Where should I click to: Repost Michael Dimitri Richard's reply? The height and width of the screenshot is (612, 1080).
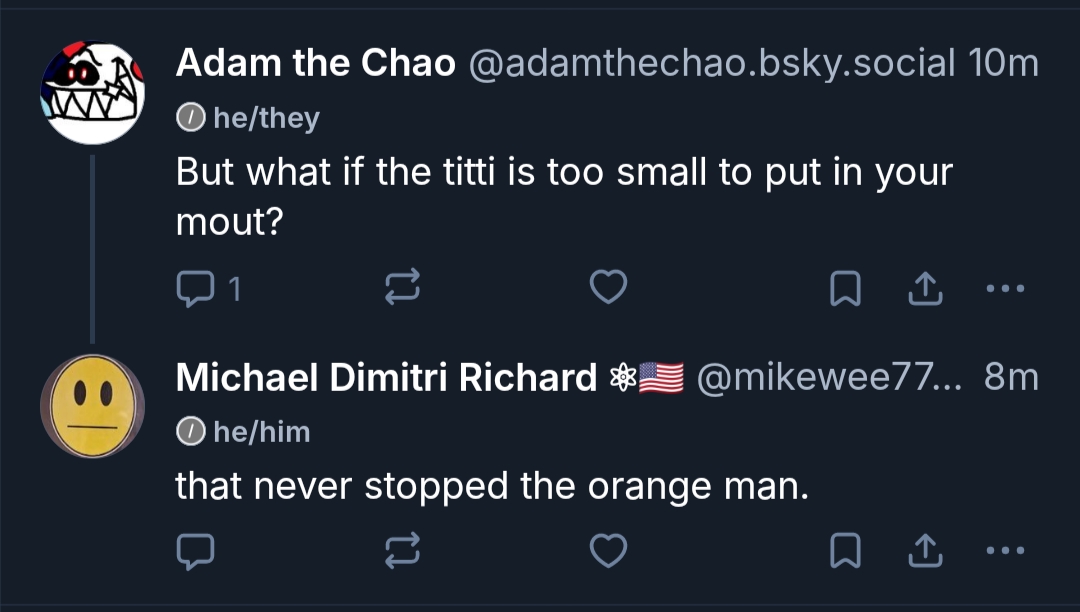point(402,550)
